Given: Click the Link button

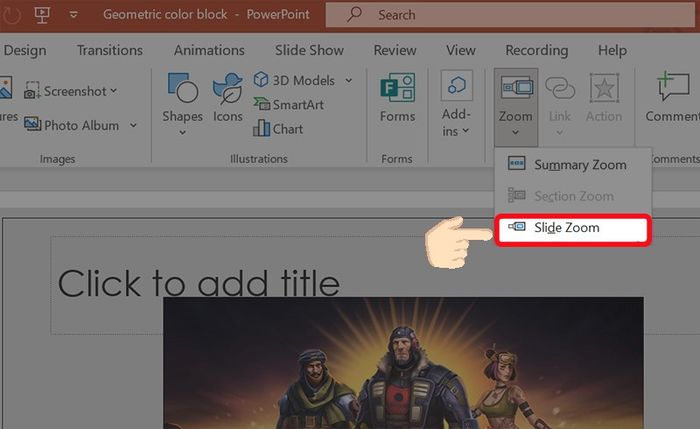Looking at the screenshot, I should click(x=560, y=104).
